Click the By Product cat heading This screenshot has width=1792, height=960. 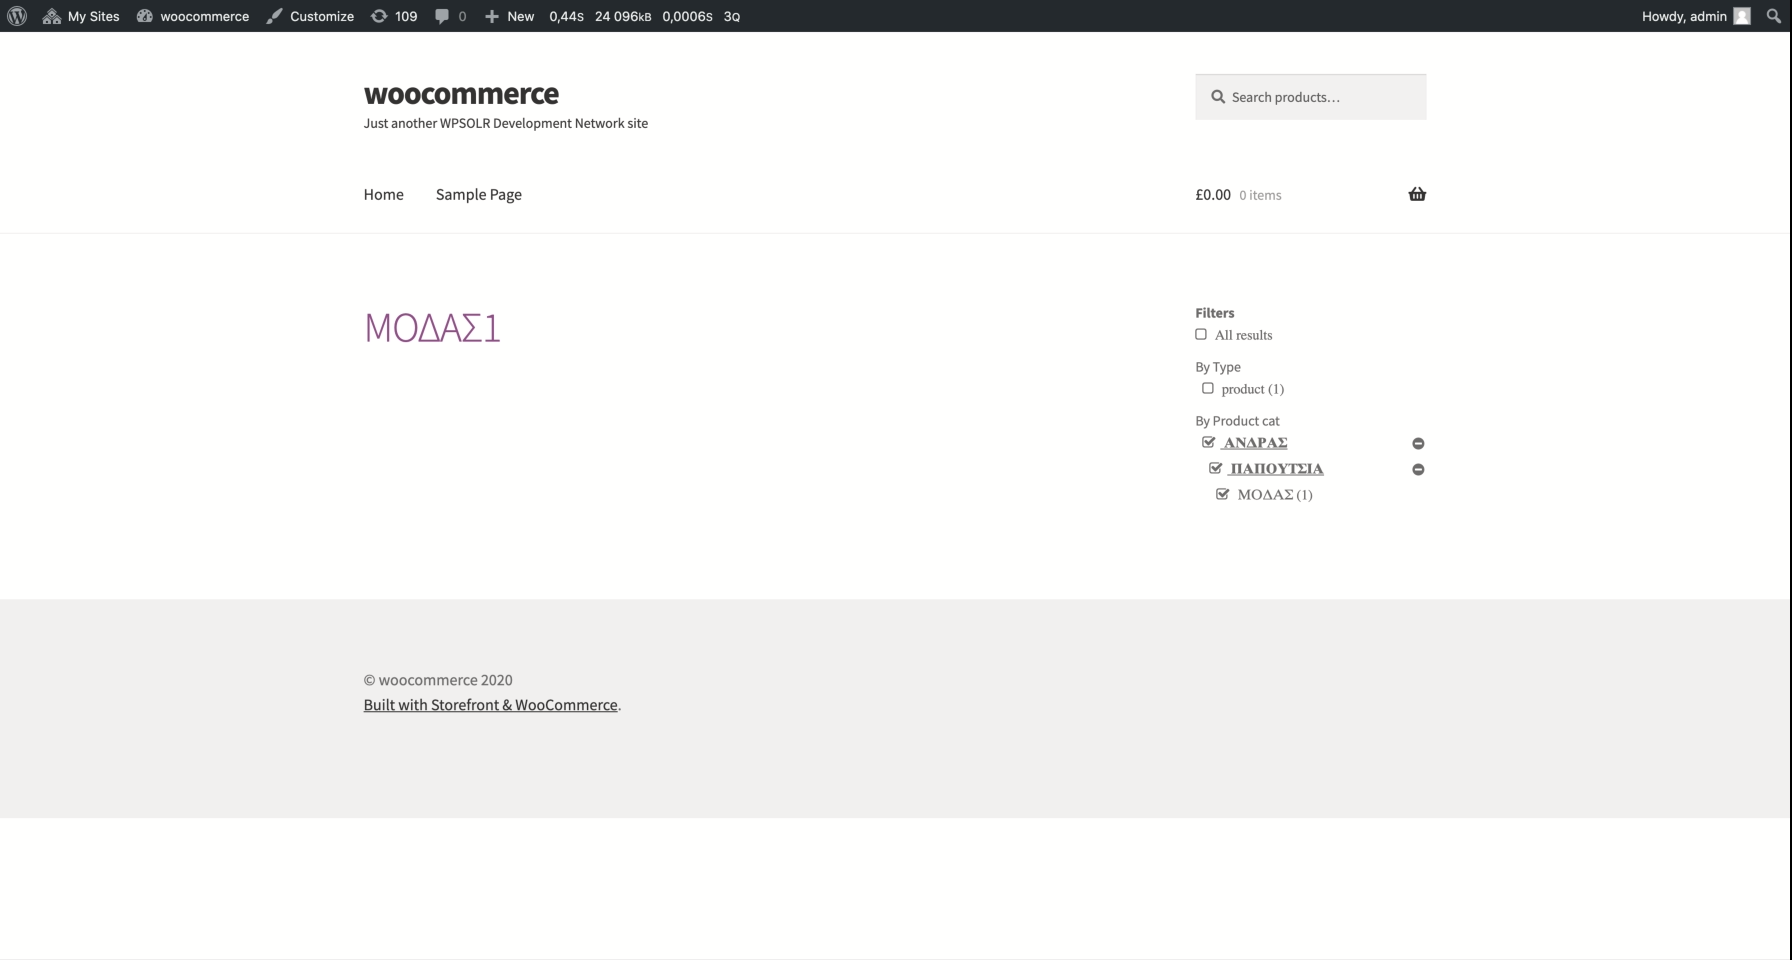coord(1237,421)
